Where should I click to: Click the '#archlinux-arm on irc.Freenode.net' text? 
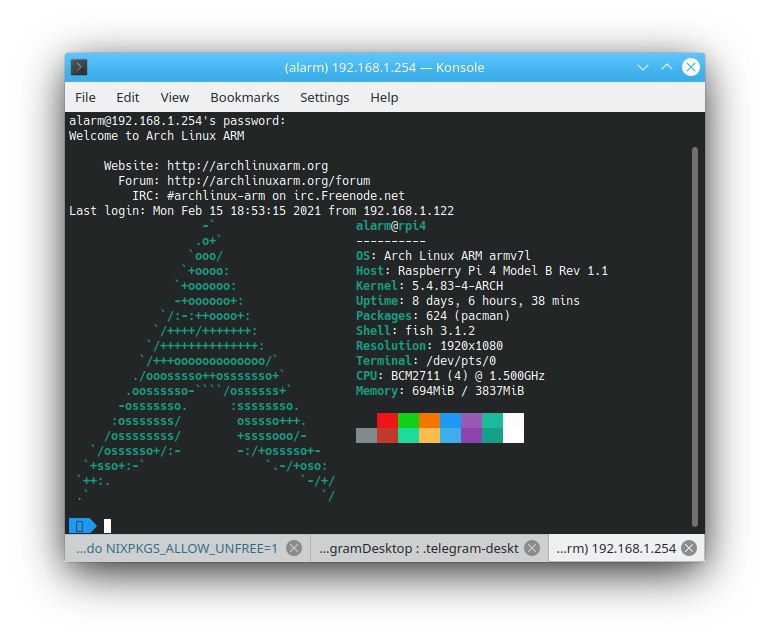pyautogui.click(x=286, y=196)
